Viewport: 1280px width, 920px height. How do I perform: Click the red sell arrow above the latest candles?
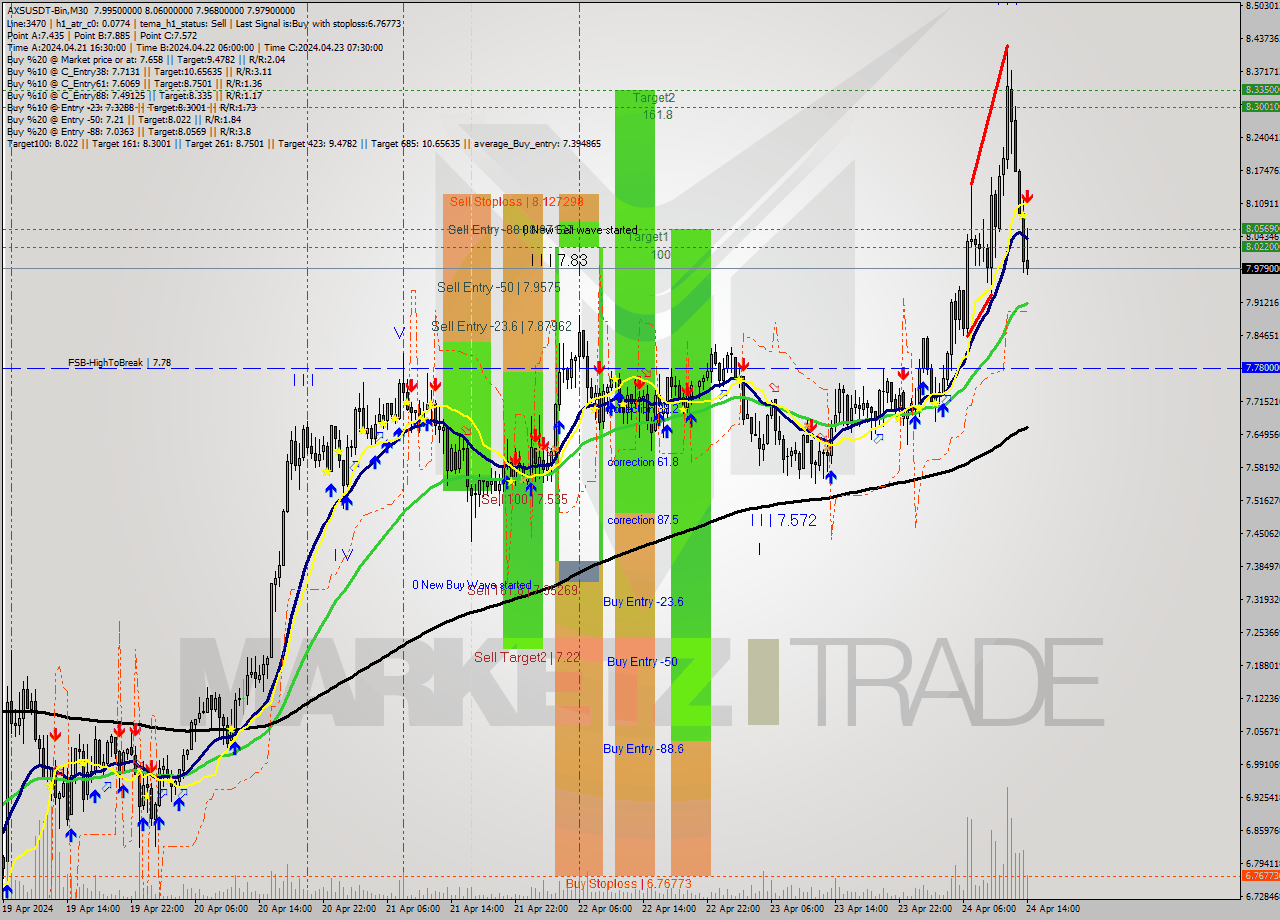coord(1027,198)
